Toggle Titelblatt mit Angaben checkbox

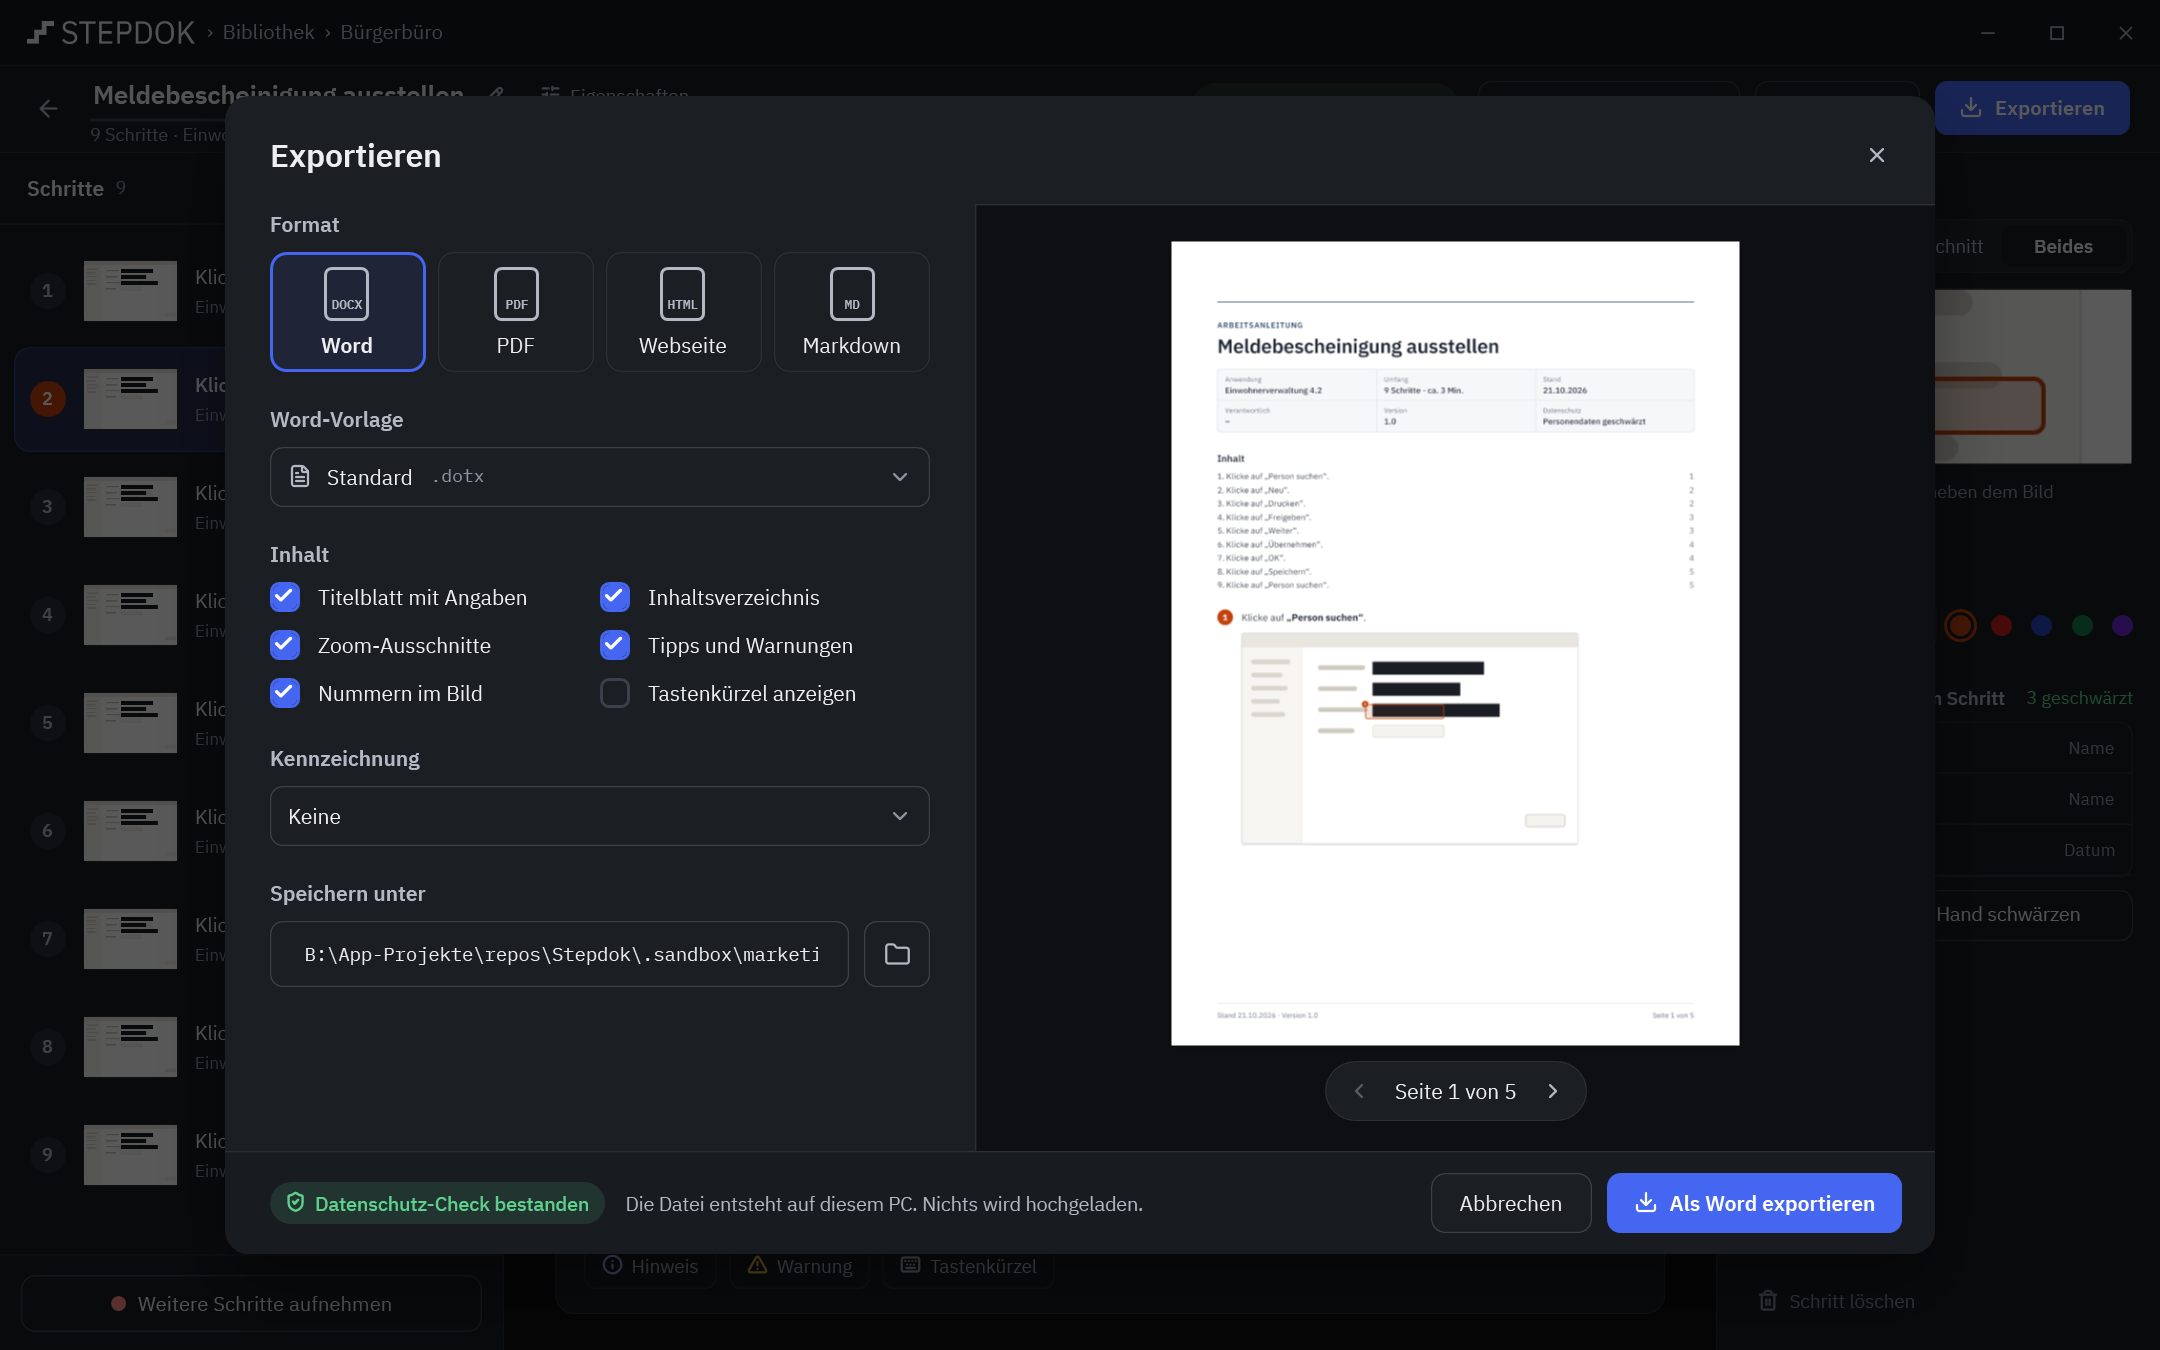pyautogui.click(x=285, y=597)
